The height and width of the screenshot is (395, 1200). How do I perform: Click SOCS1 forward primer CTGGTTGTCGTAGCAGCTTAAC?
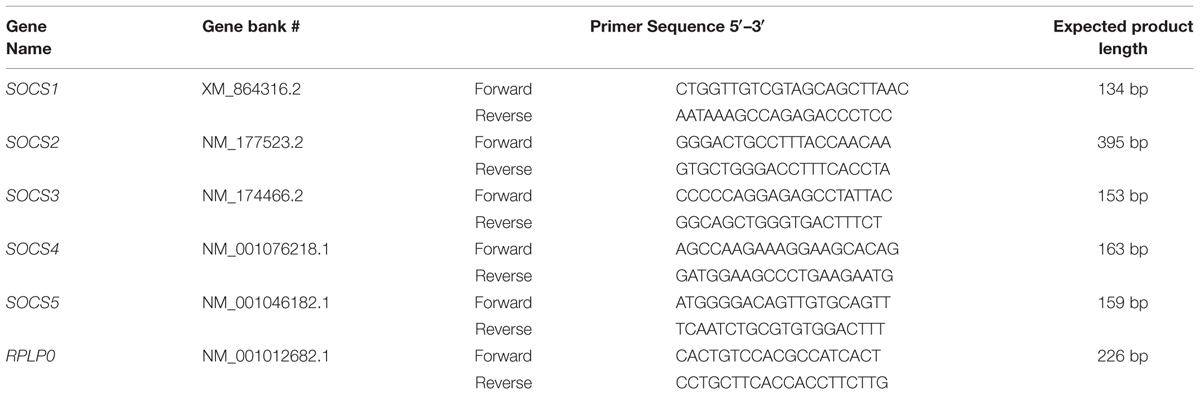tap(792, 88)
